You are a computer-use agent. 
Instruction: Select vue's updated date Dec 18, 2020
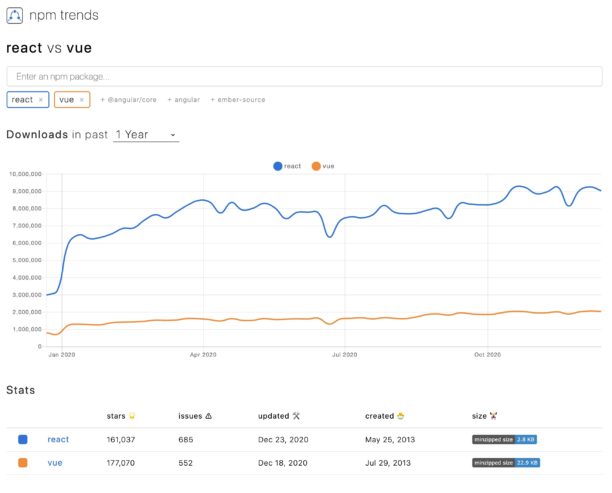283,463
